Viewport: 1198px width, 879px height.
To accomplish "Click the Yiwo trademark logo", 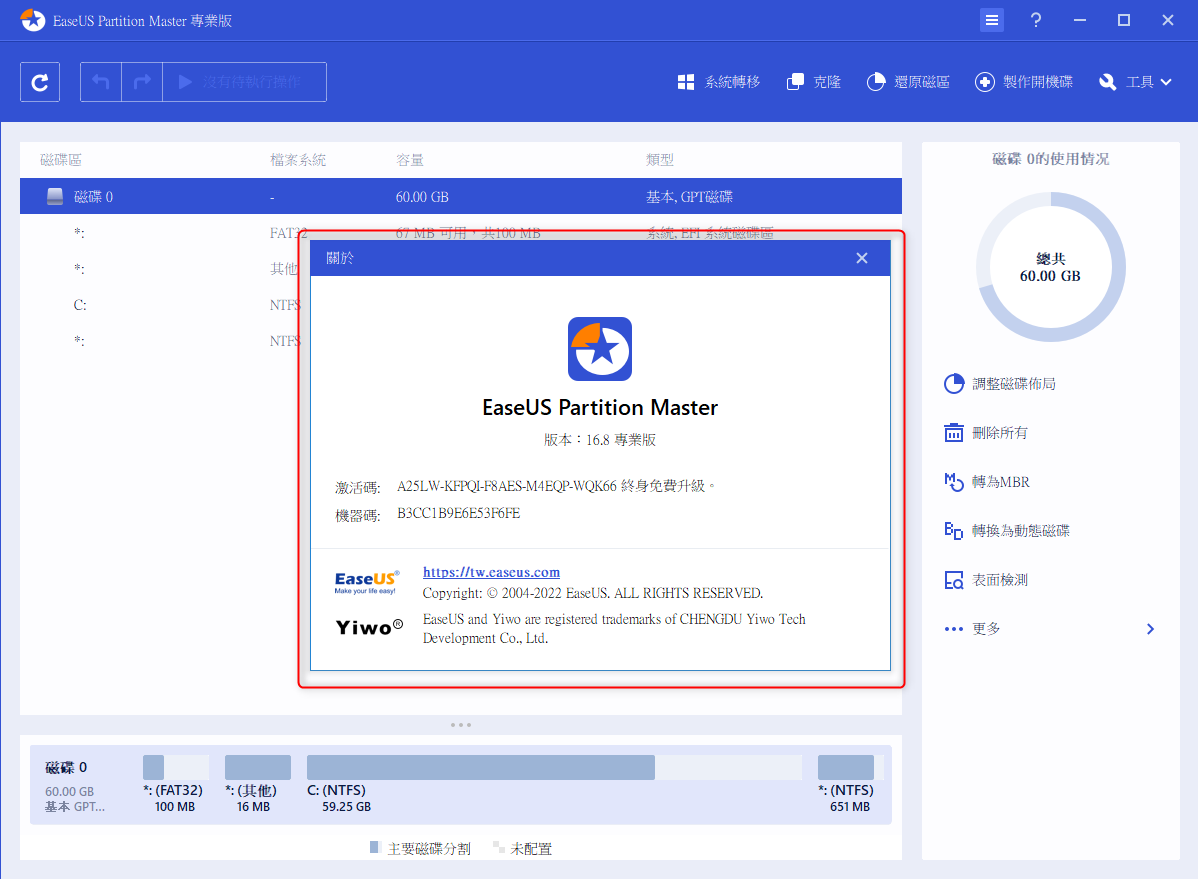I will tap(369, 628).
